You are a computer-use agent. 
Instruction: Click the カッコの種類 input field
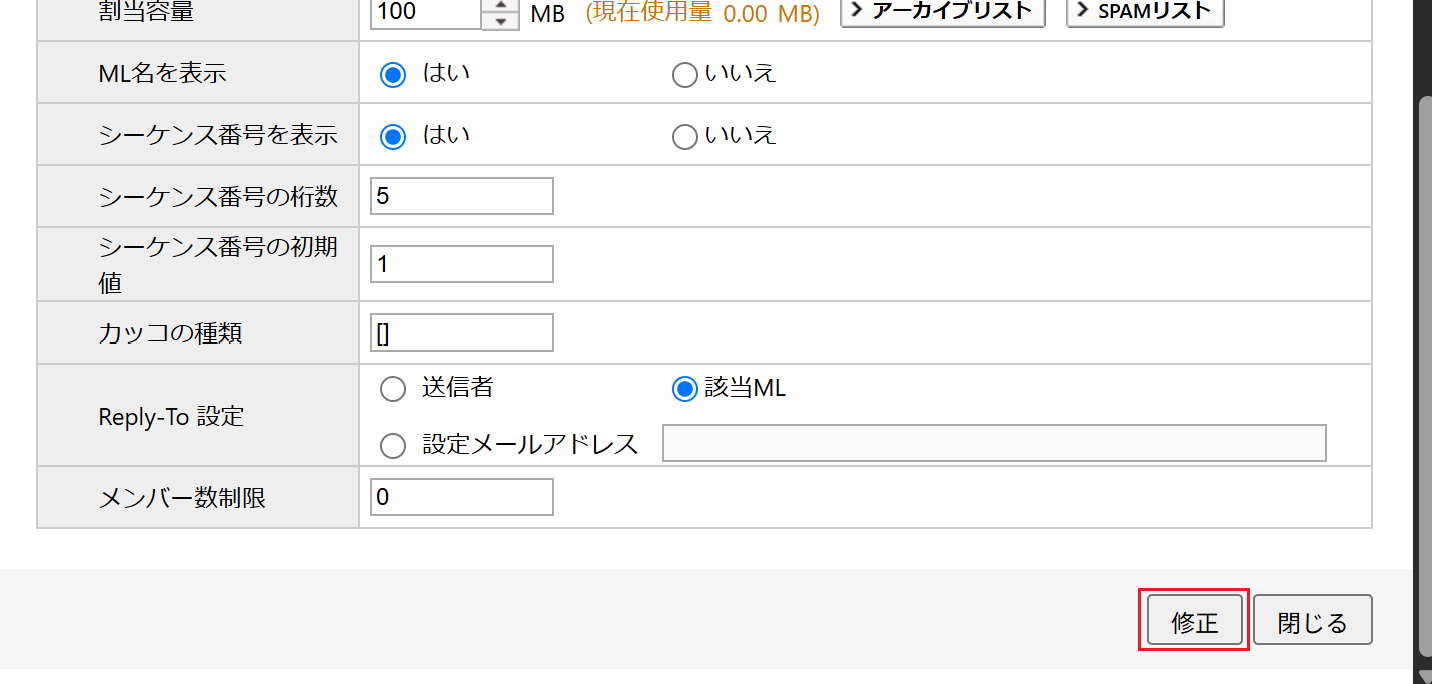coord(461,333)
